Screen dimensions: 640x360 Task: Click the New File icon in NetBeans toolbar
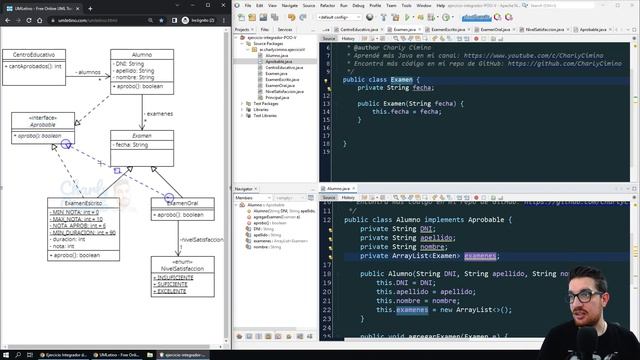(242, 17)
